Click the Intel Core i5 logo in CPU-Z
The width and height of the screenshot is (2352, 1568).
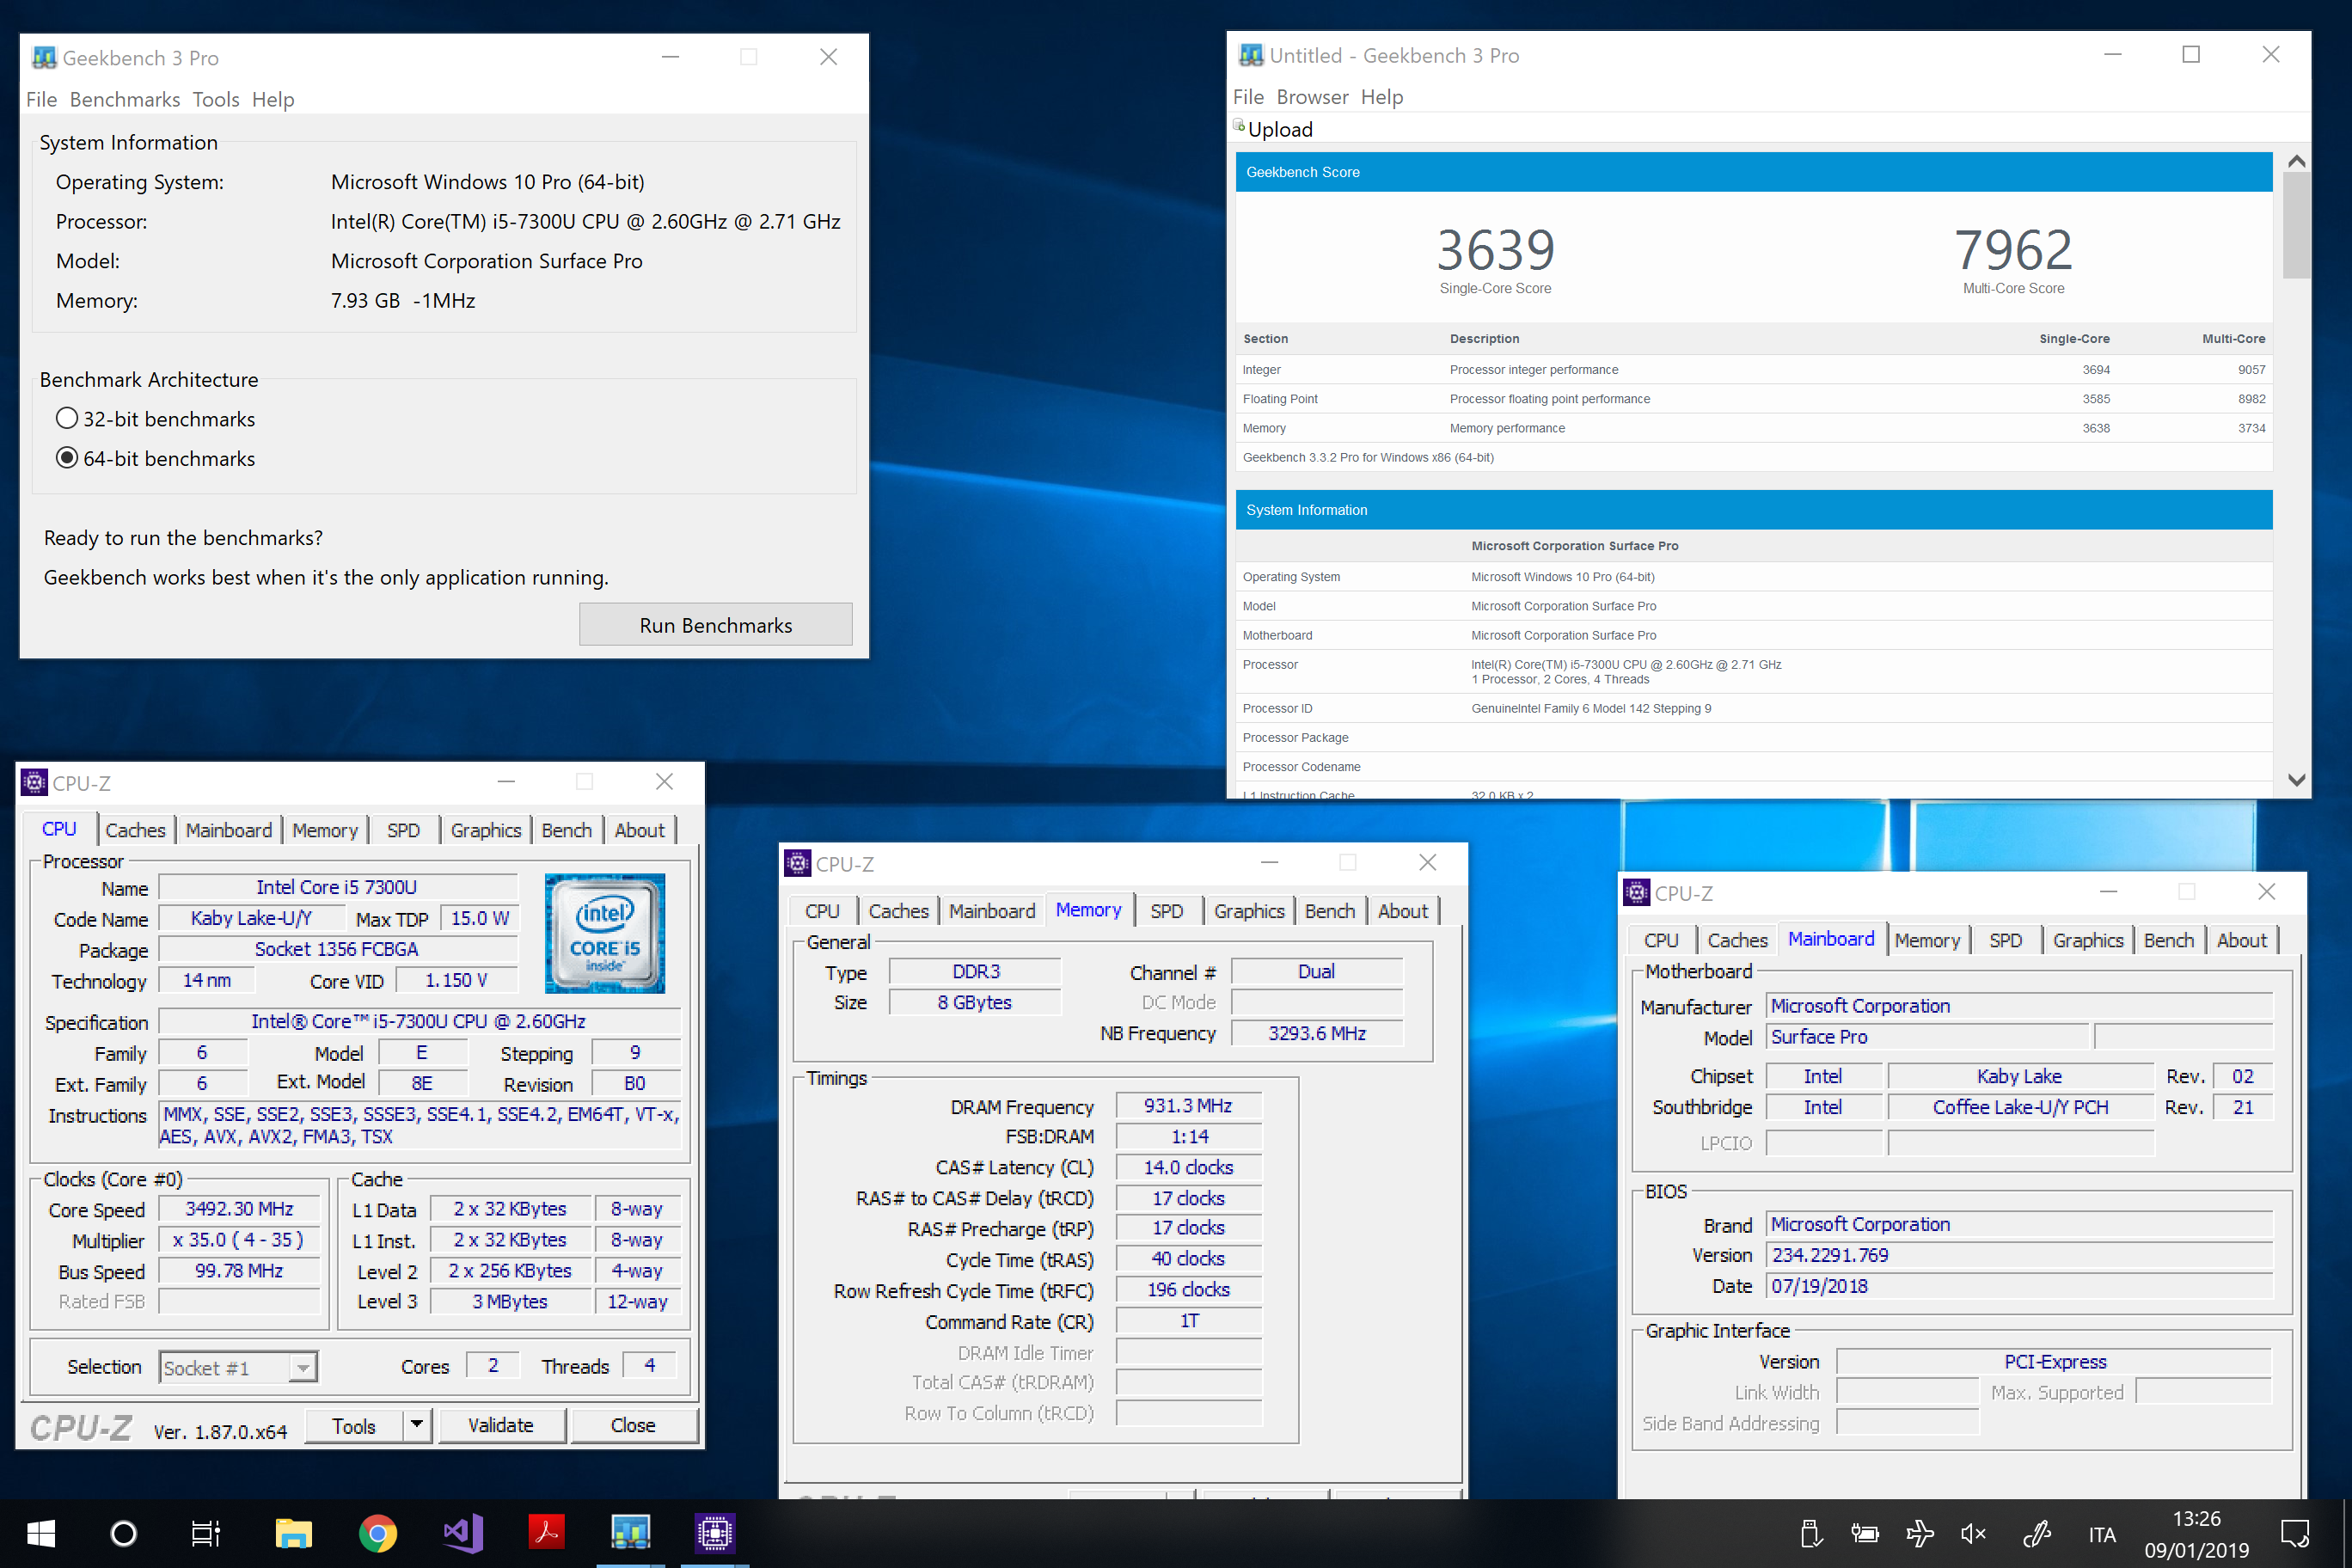(604, 933)
